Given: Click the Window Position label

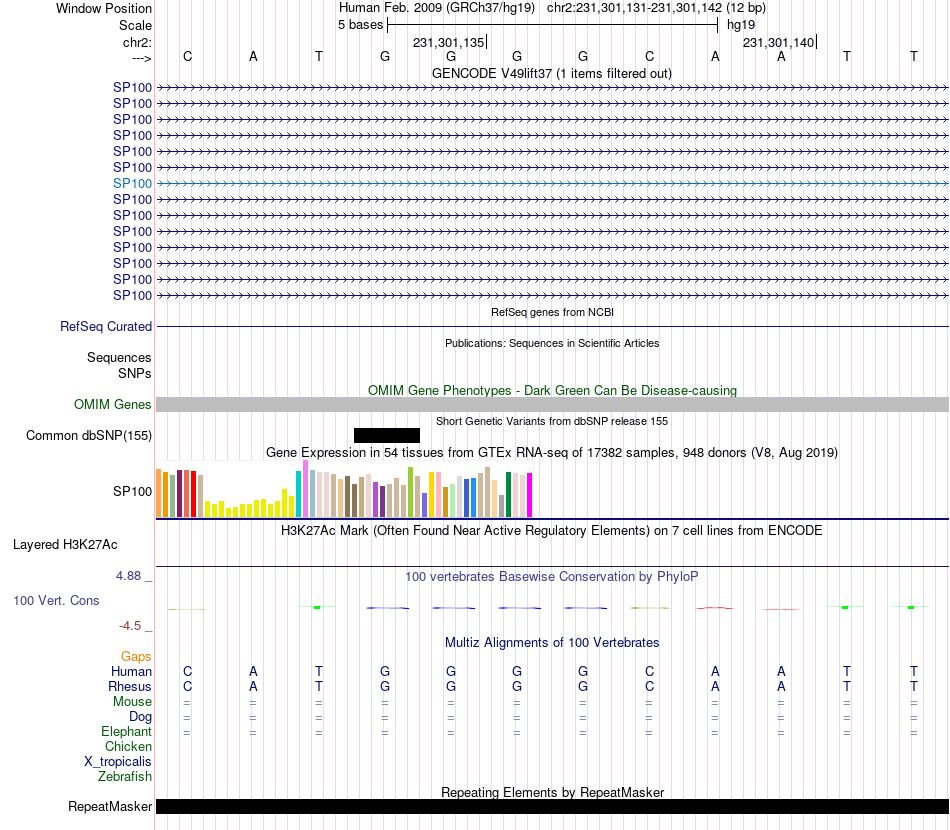Looking at the screenshot, I should coord(104,8).
